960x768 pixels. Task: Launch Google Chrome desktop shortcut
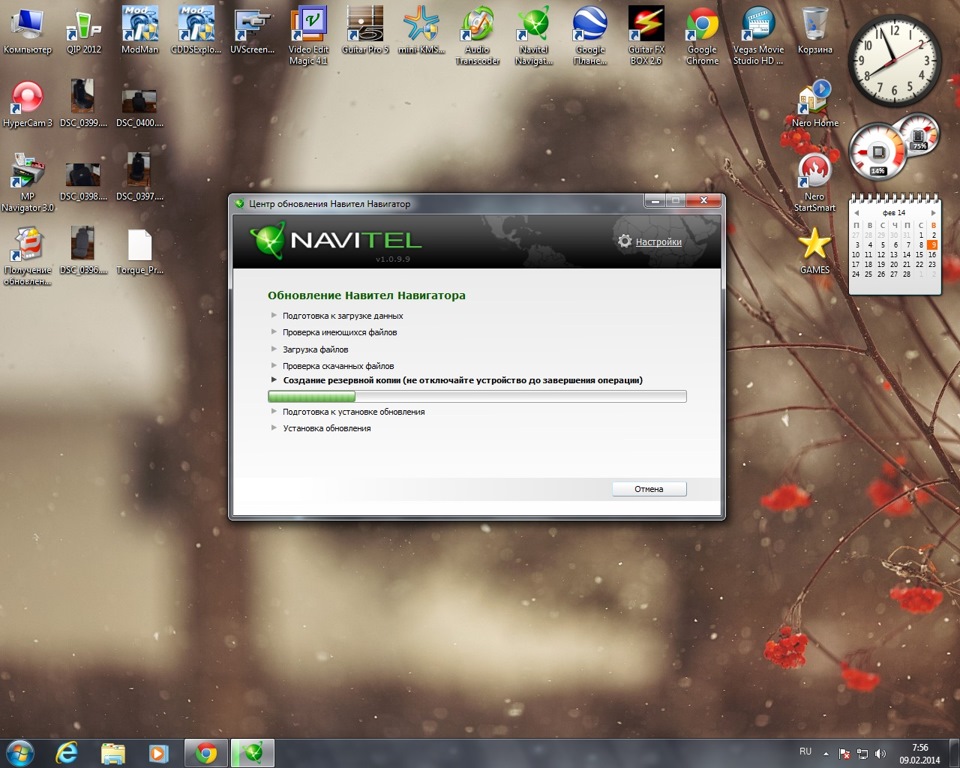[702, 37]
